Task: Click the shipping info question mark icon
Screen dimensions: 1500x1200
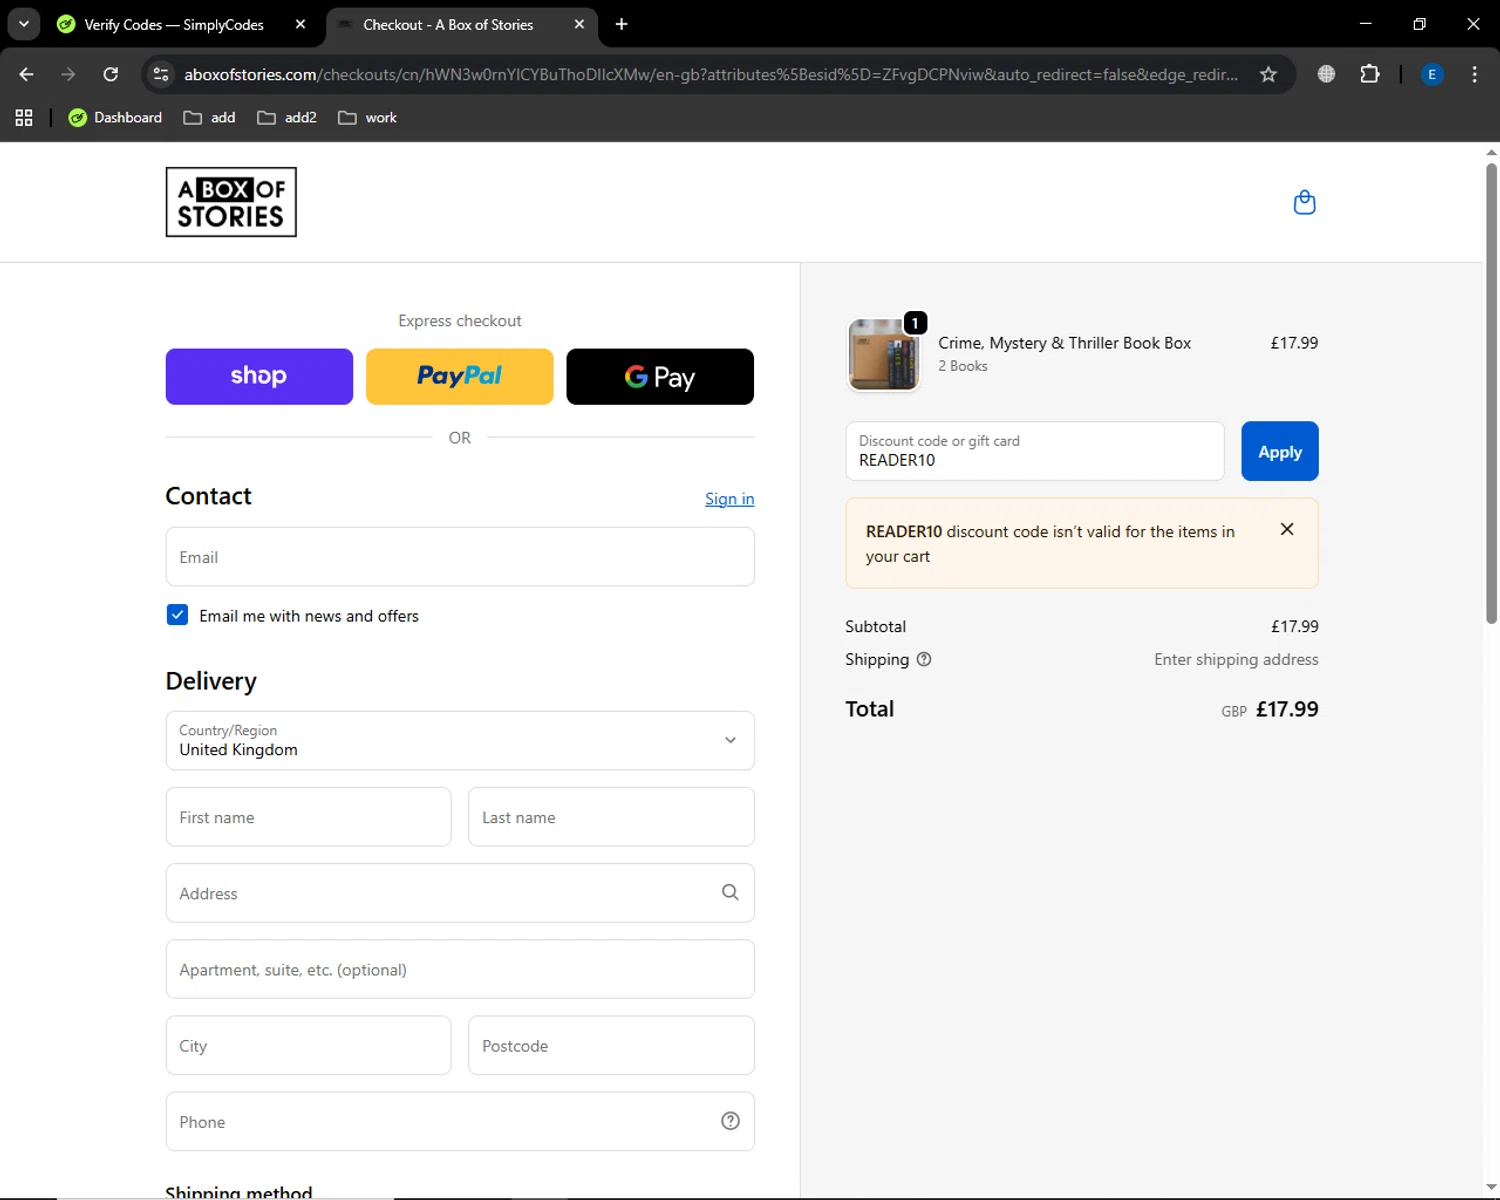Action: pyautogui.click(x=924, y=659)
